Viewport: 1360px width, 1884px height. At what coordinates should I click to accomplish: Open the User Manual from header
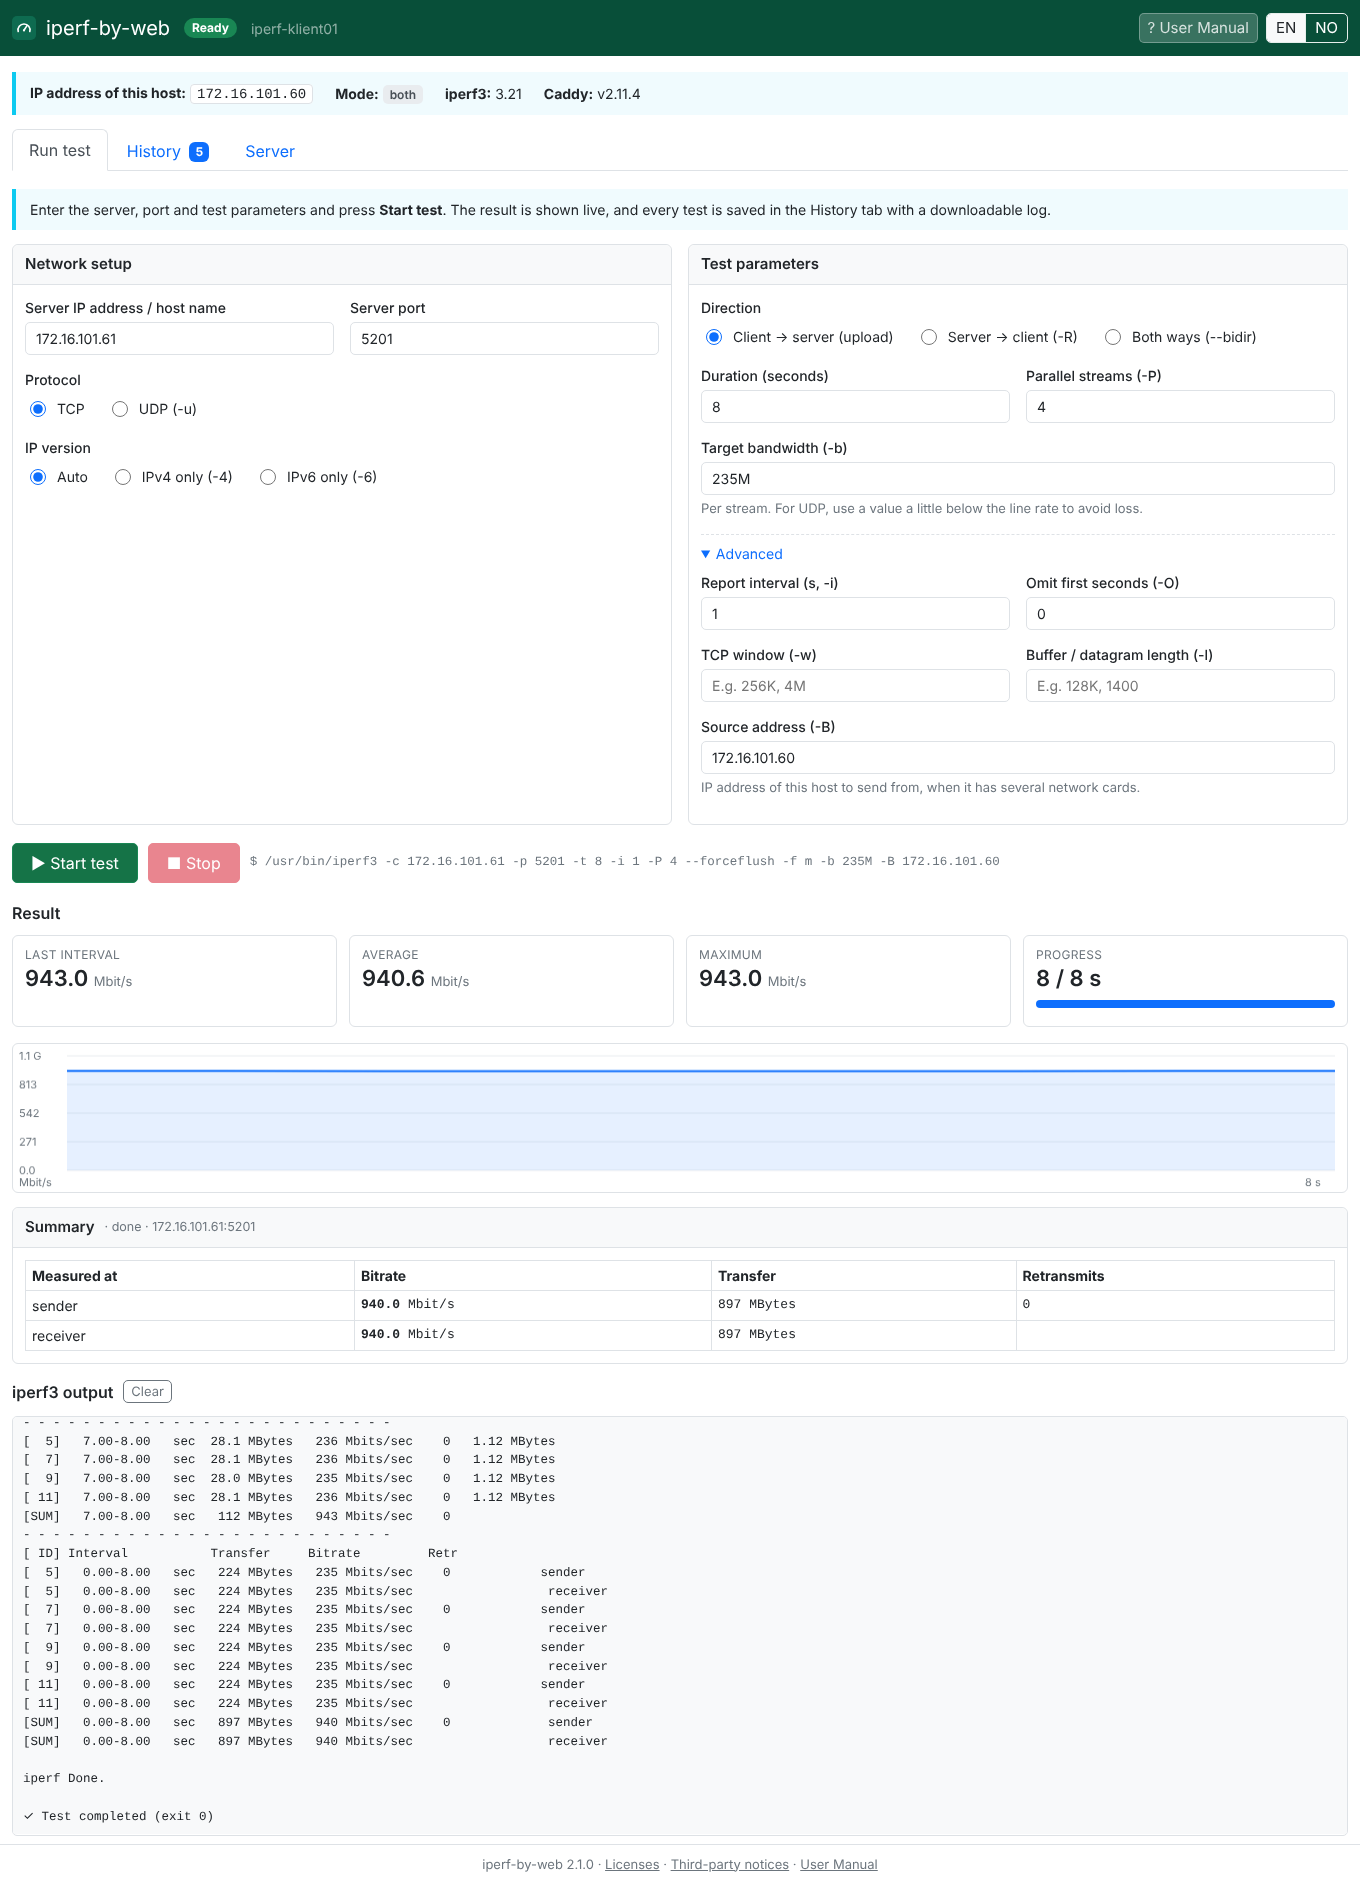1198,28
